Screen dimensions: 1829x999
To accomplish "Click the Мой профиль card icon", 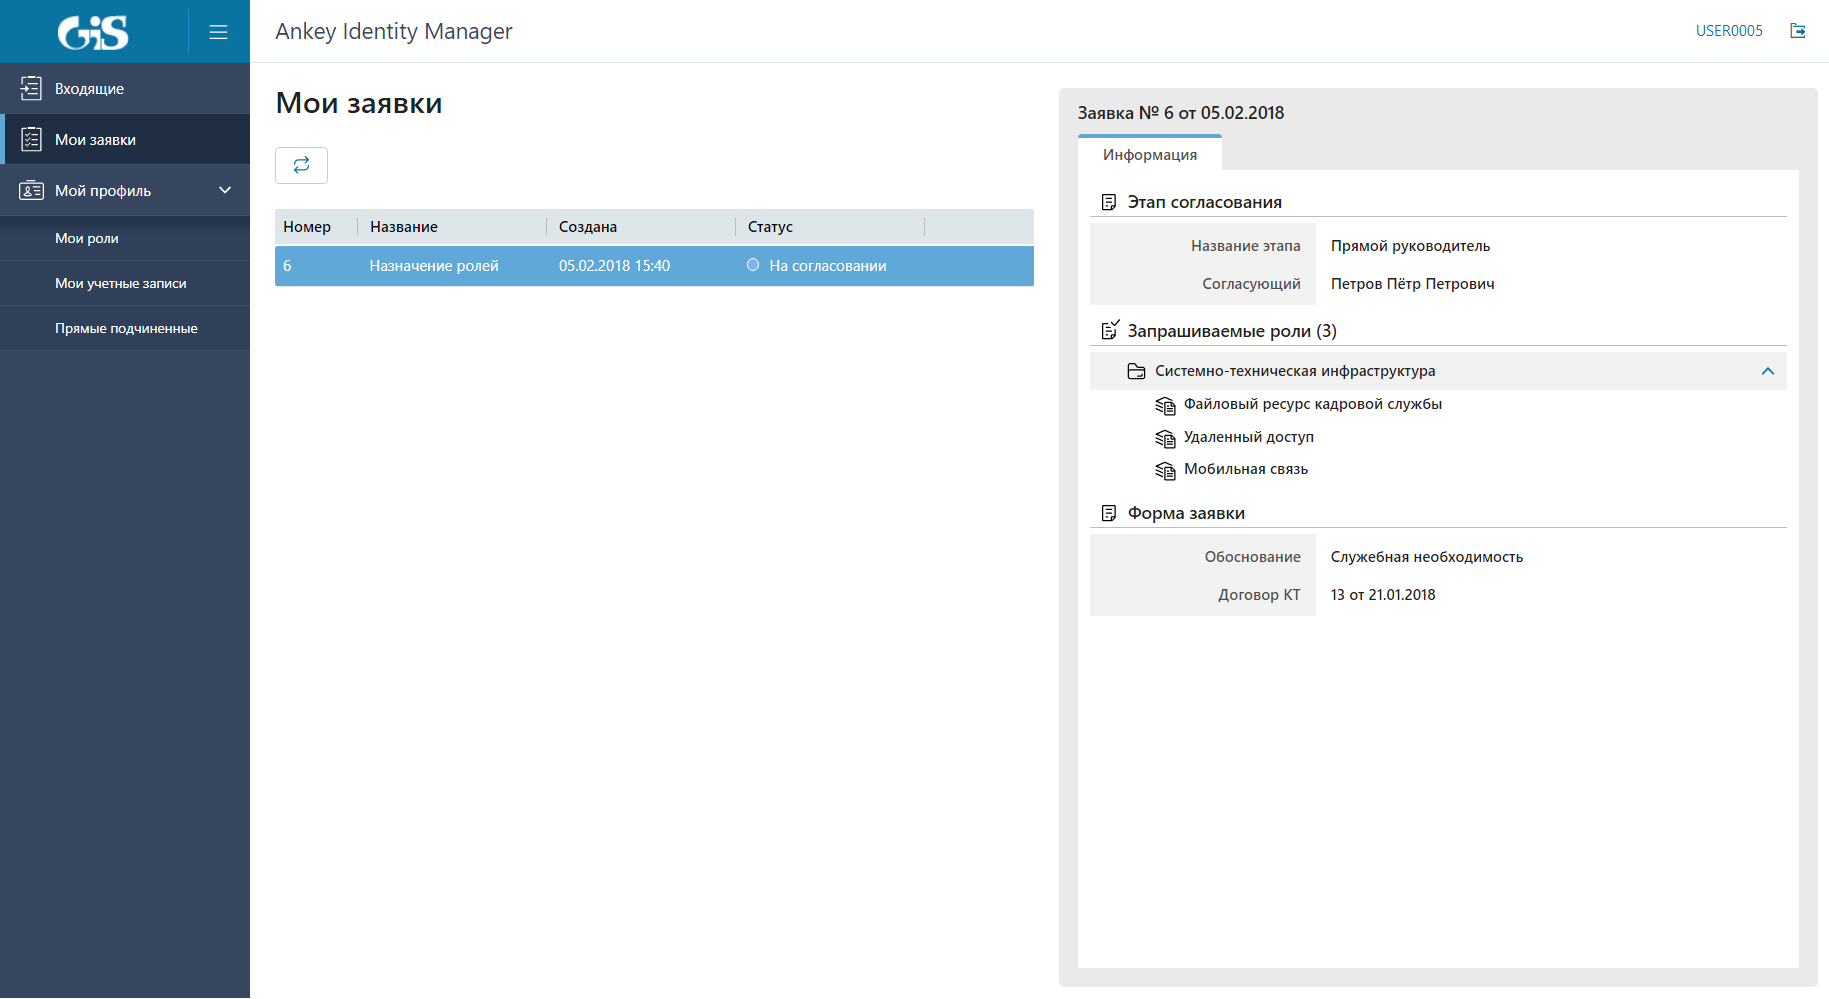I will click(31, 191).
